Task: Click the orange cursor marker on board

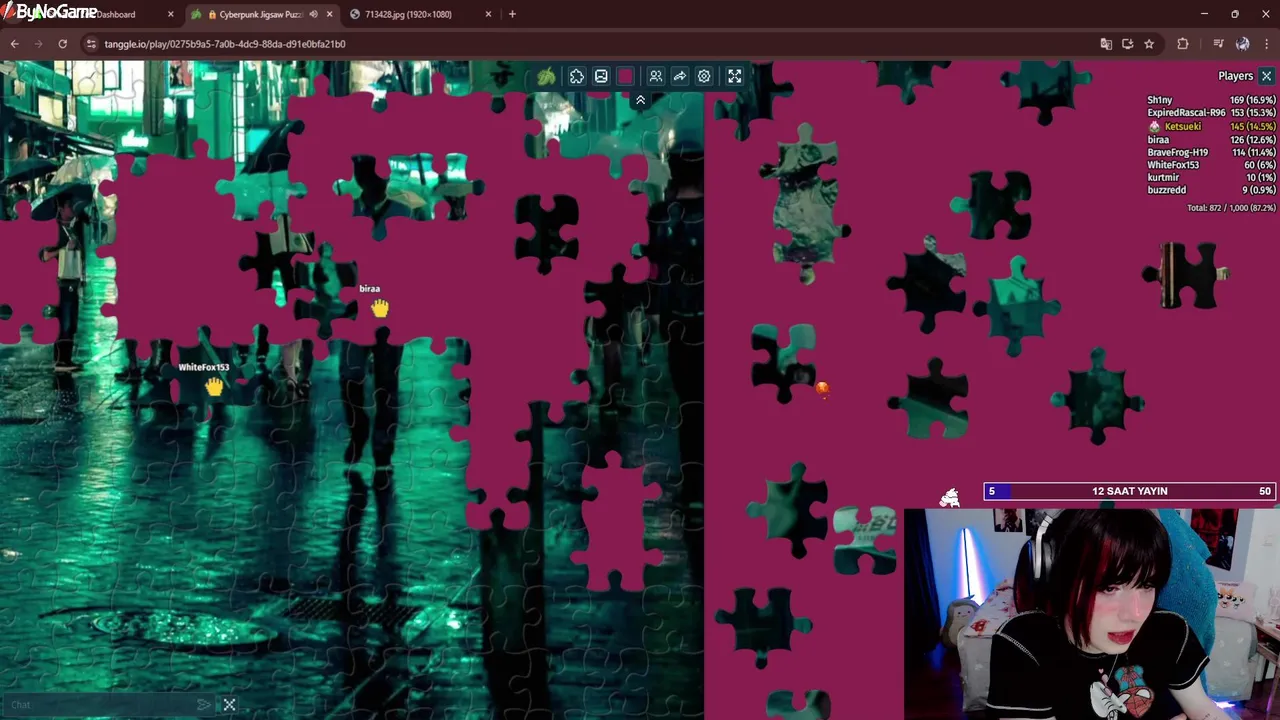Action: 822,389
